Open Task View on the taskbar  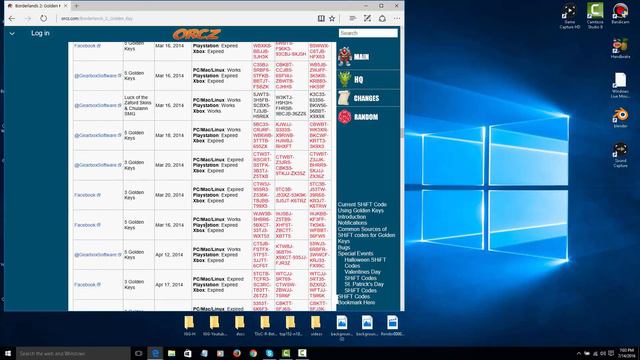coord(138,353)
